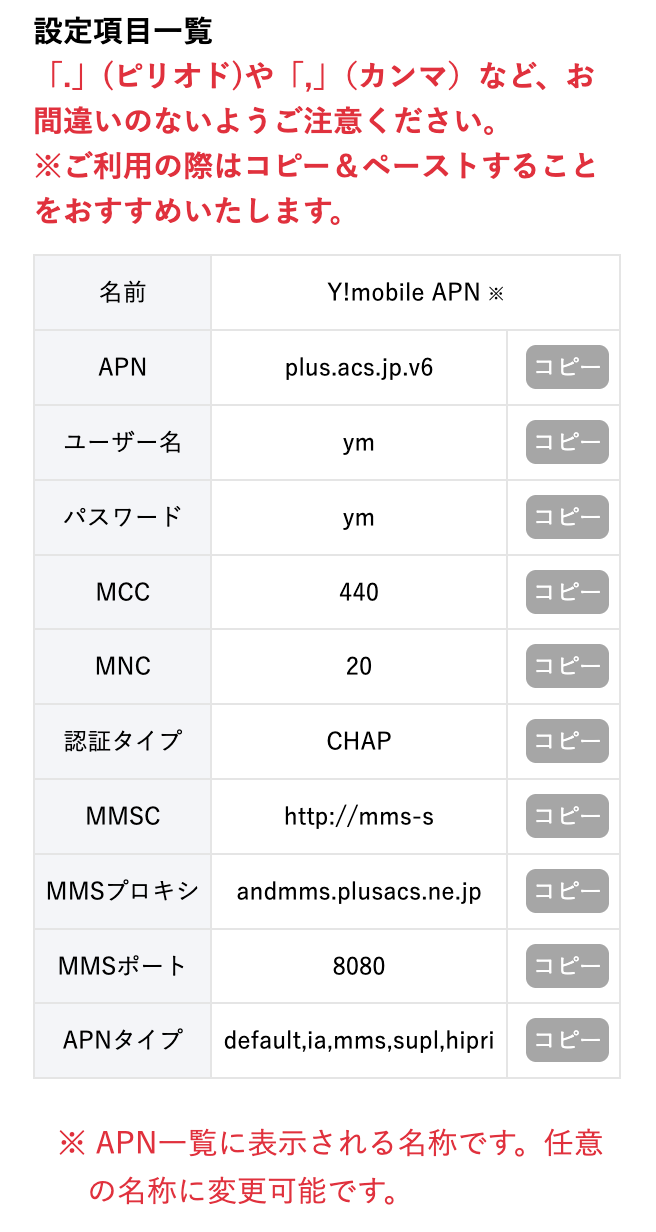Copy the MCC value 440

tap(567, 592)
